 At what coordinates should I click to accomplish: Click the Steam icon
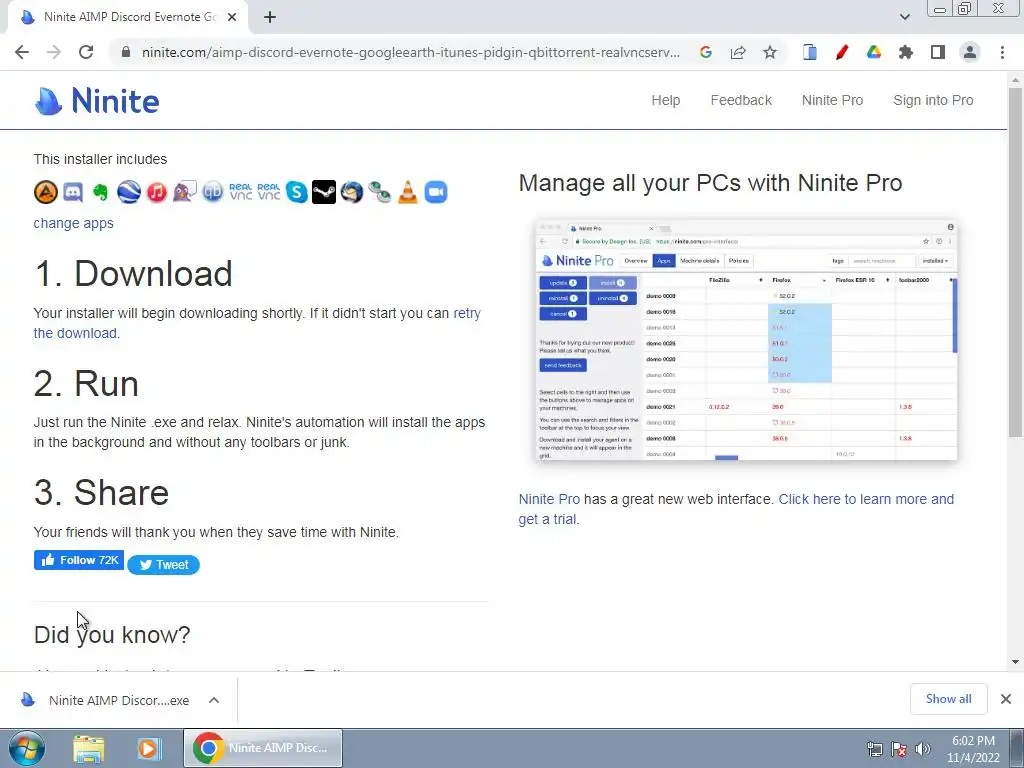coord(324,192)
